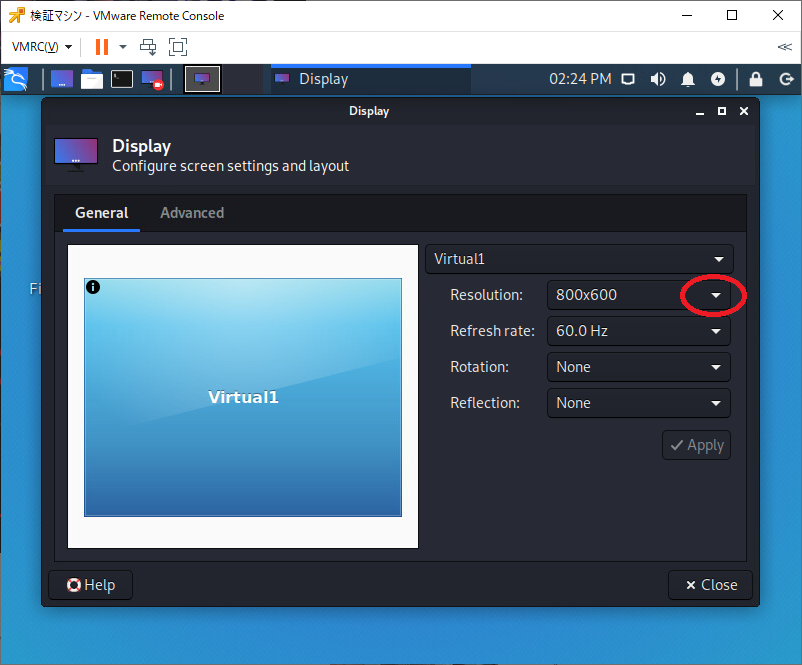Click the orange pause VM button

102,47
